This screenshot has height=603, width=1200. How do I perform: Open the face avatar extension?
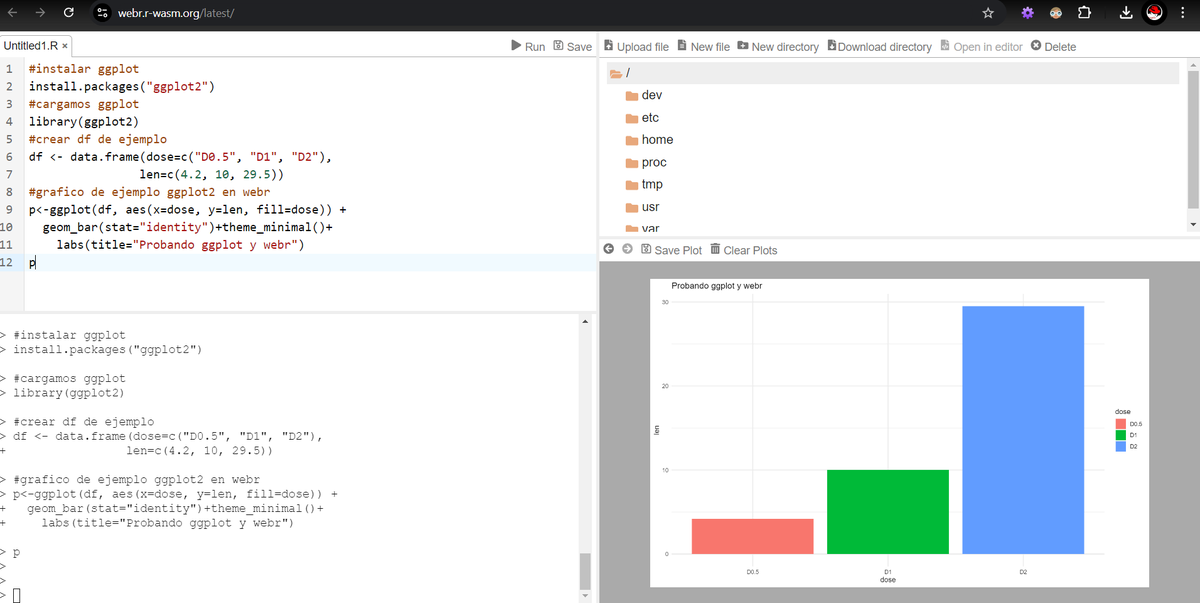pyautogui.click(x=1054, y=13)
